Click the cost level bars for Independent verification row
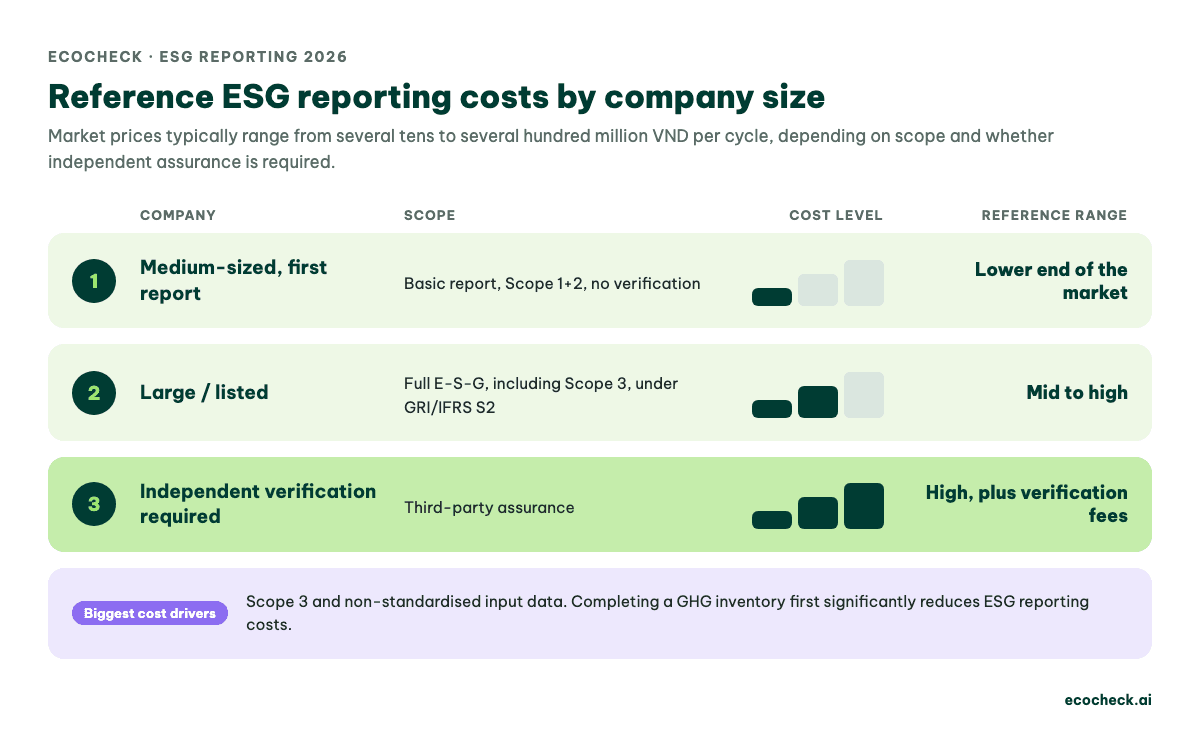The image size is (1200, 738). tap(818, 506)
